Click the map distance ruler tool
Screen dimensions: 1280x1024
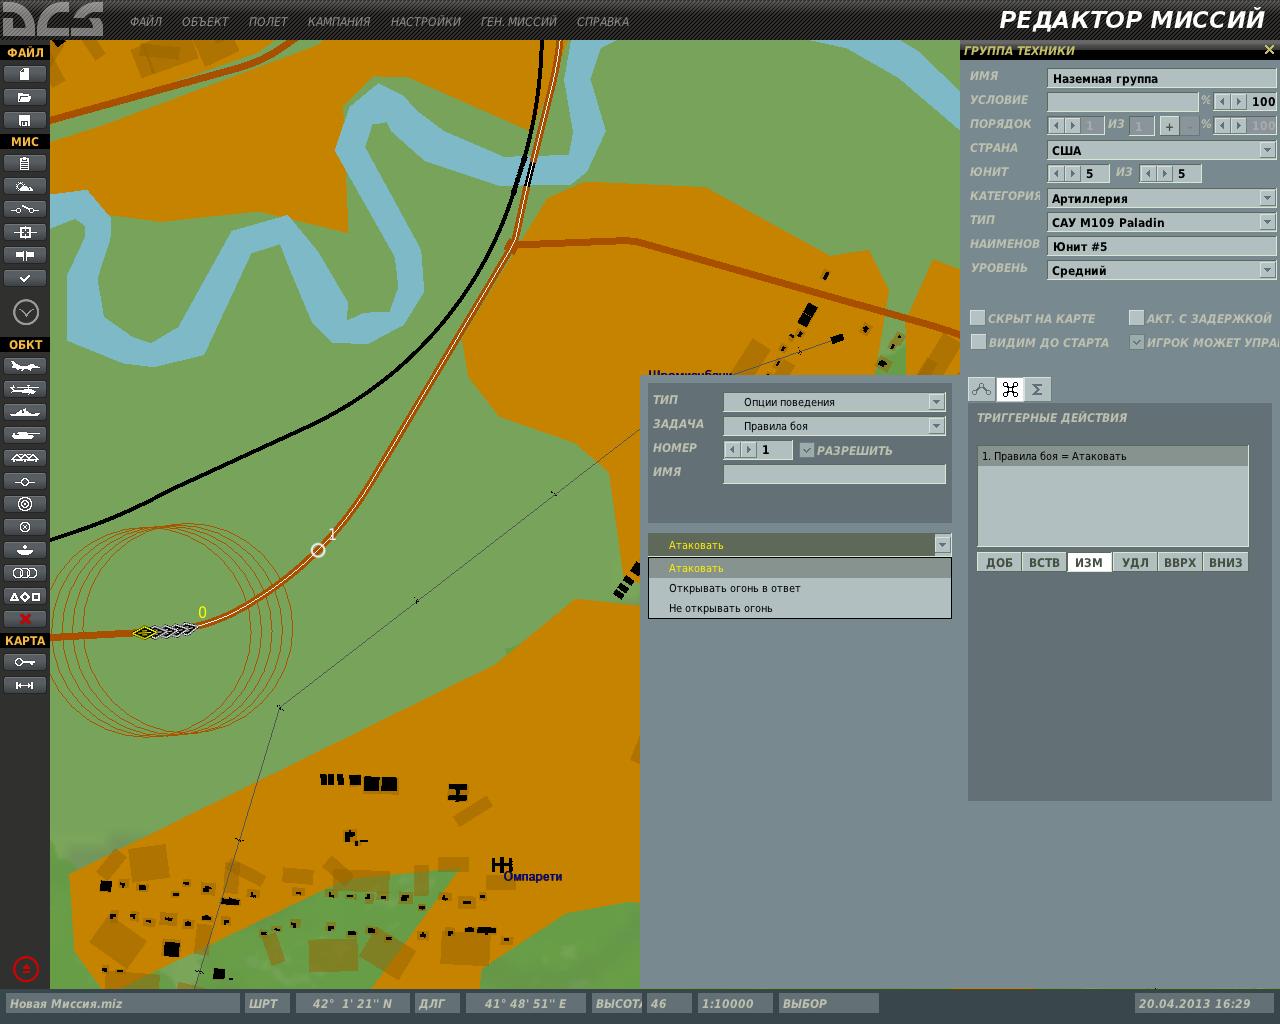pyautogui.click(x=25, y=685)
